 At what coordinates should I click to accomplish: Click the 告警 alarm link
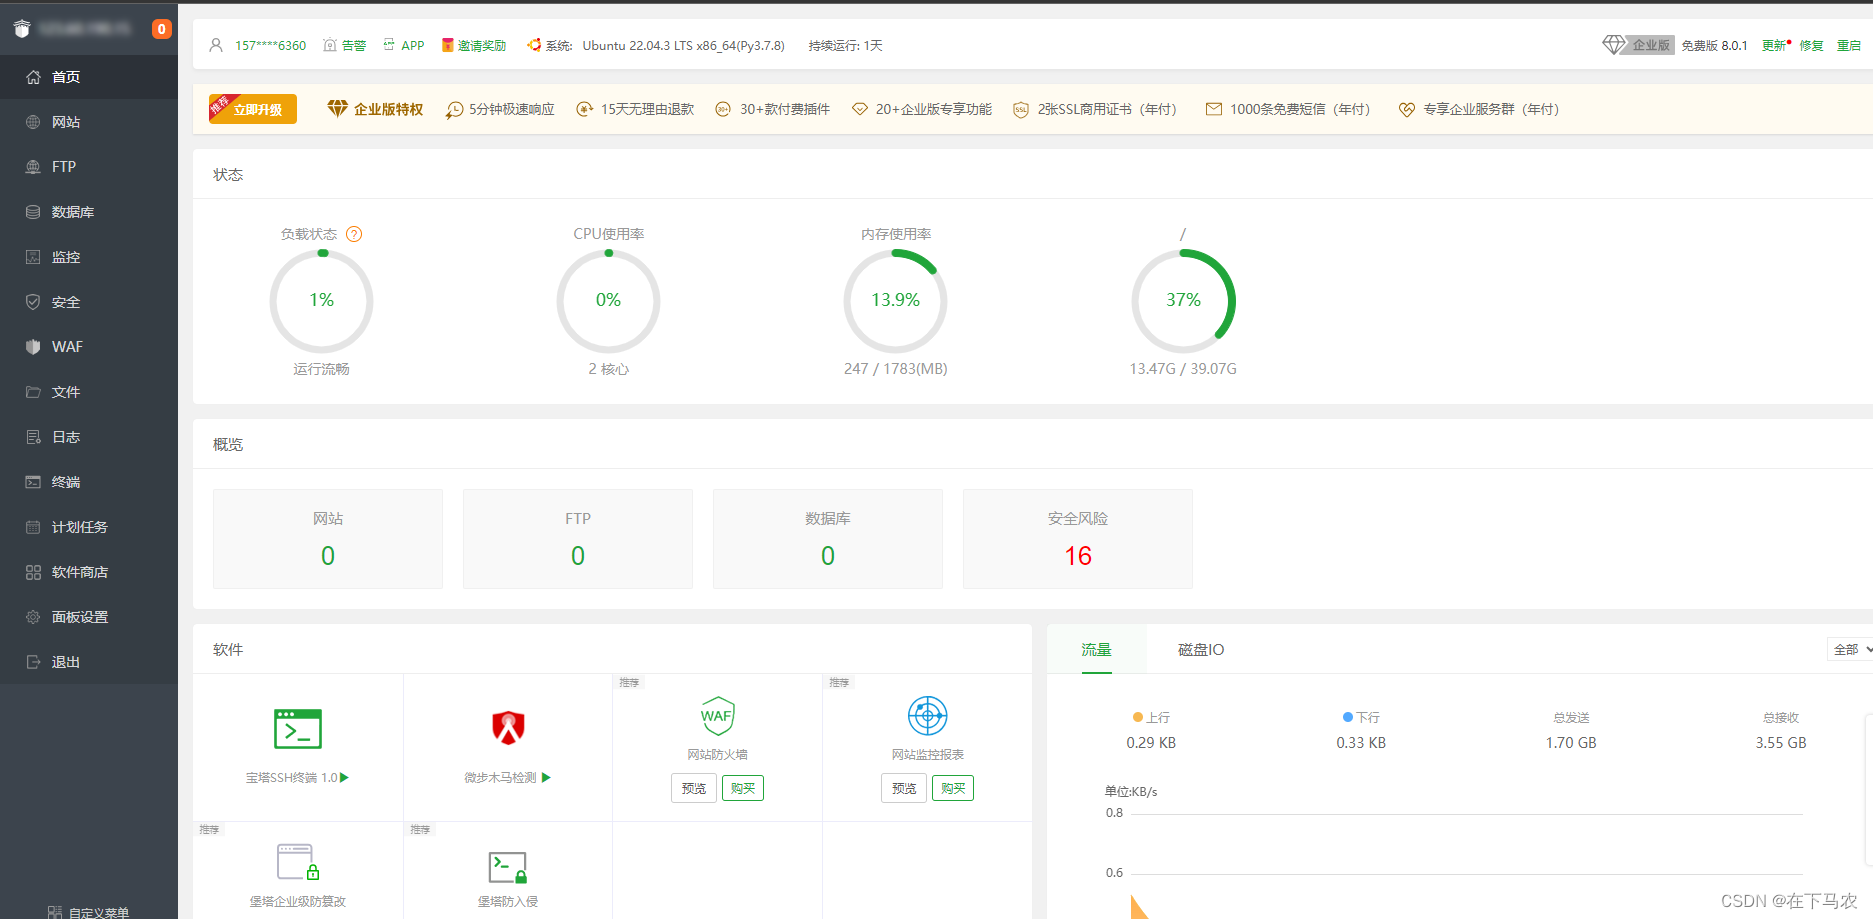click(x=344, y=46)
